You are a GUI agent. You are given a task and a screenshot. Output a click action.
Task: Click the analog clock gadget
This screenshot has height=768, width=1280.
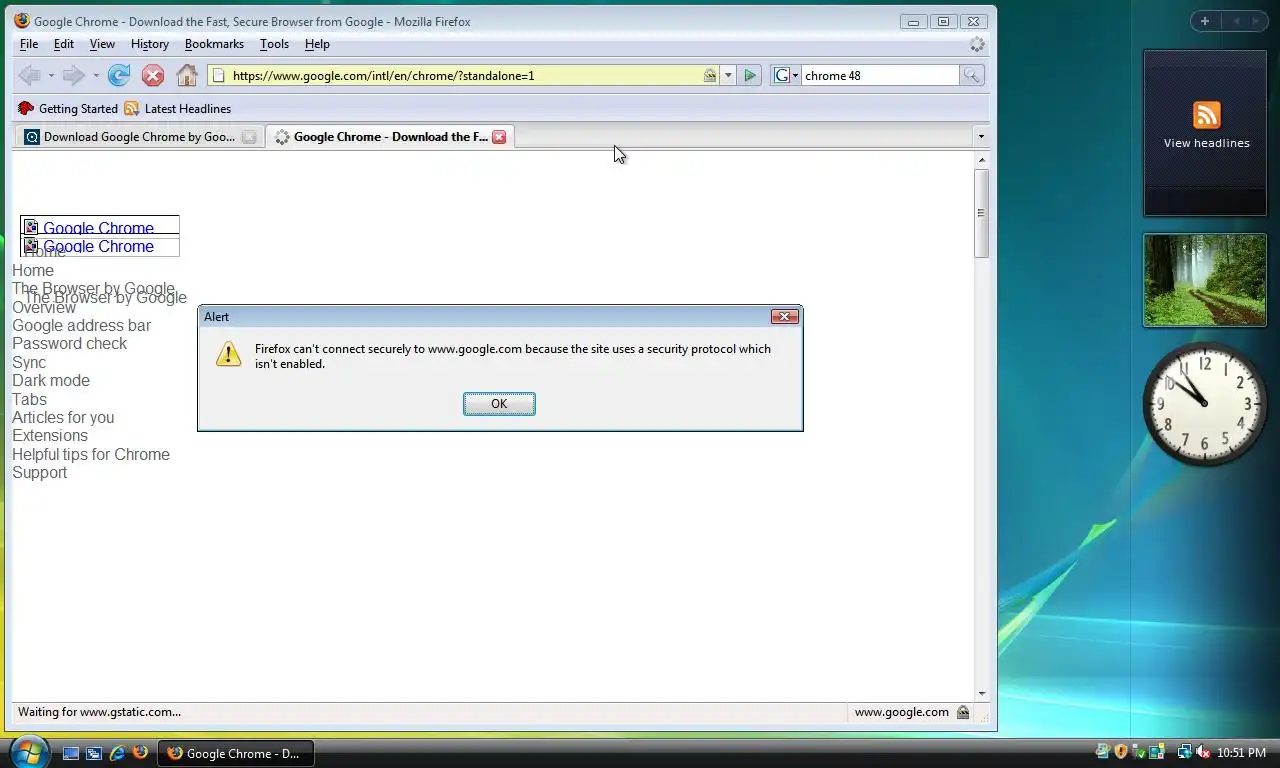click(x=1205, y=404)
